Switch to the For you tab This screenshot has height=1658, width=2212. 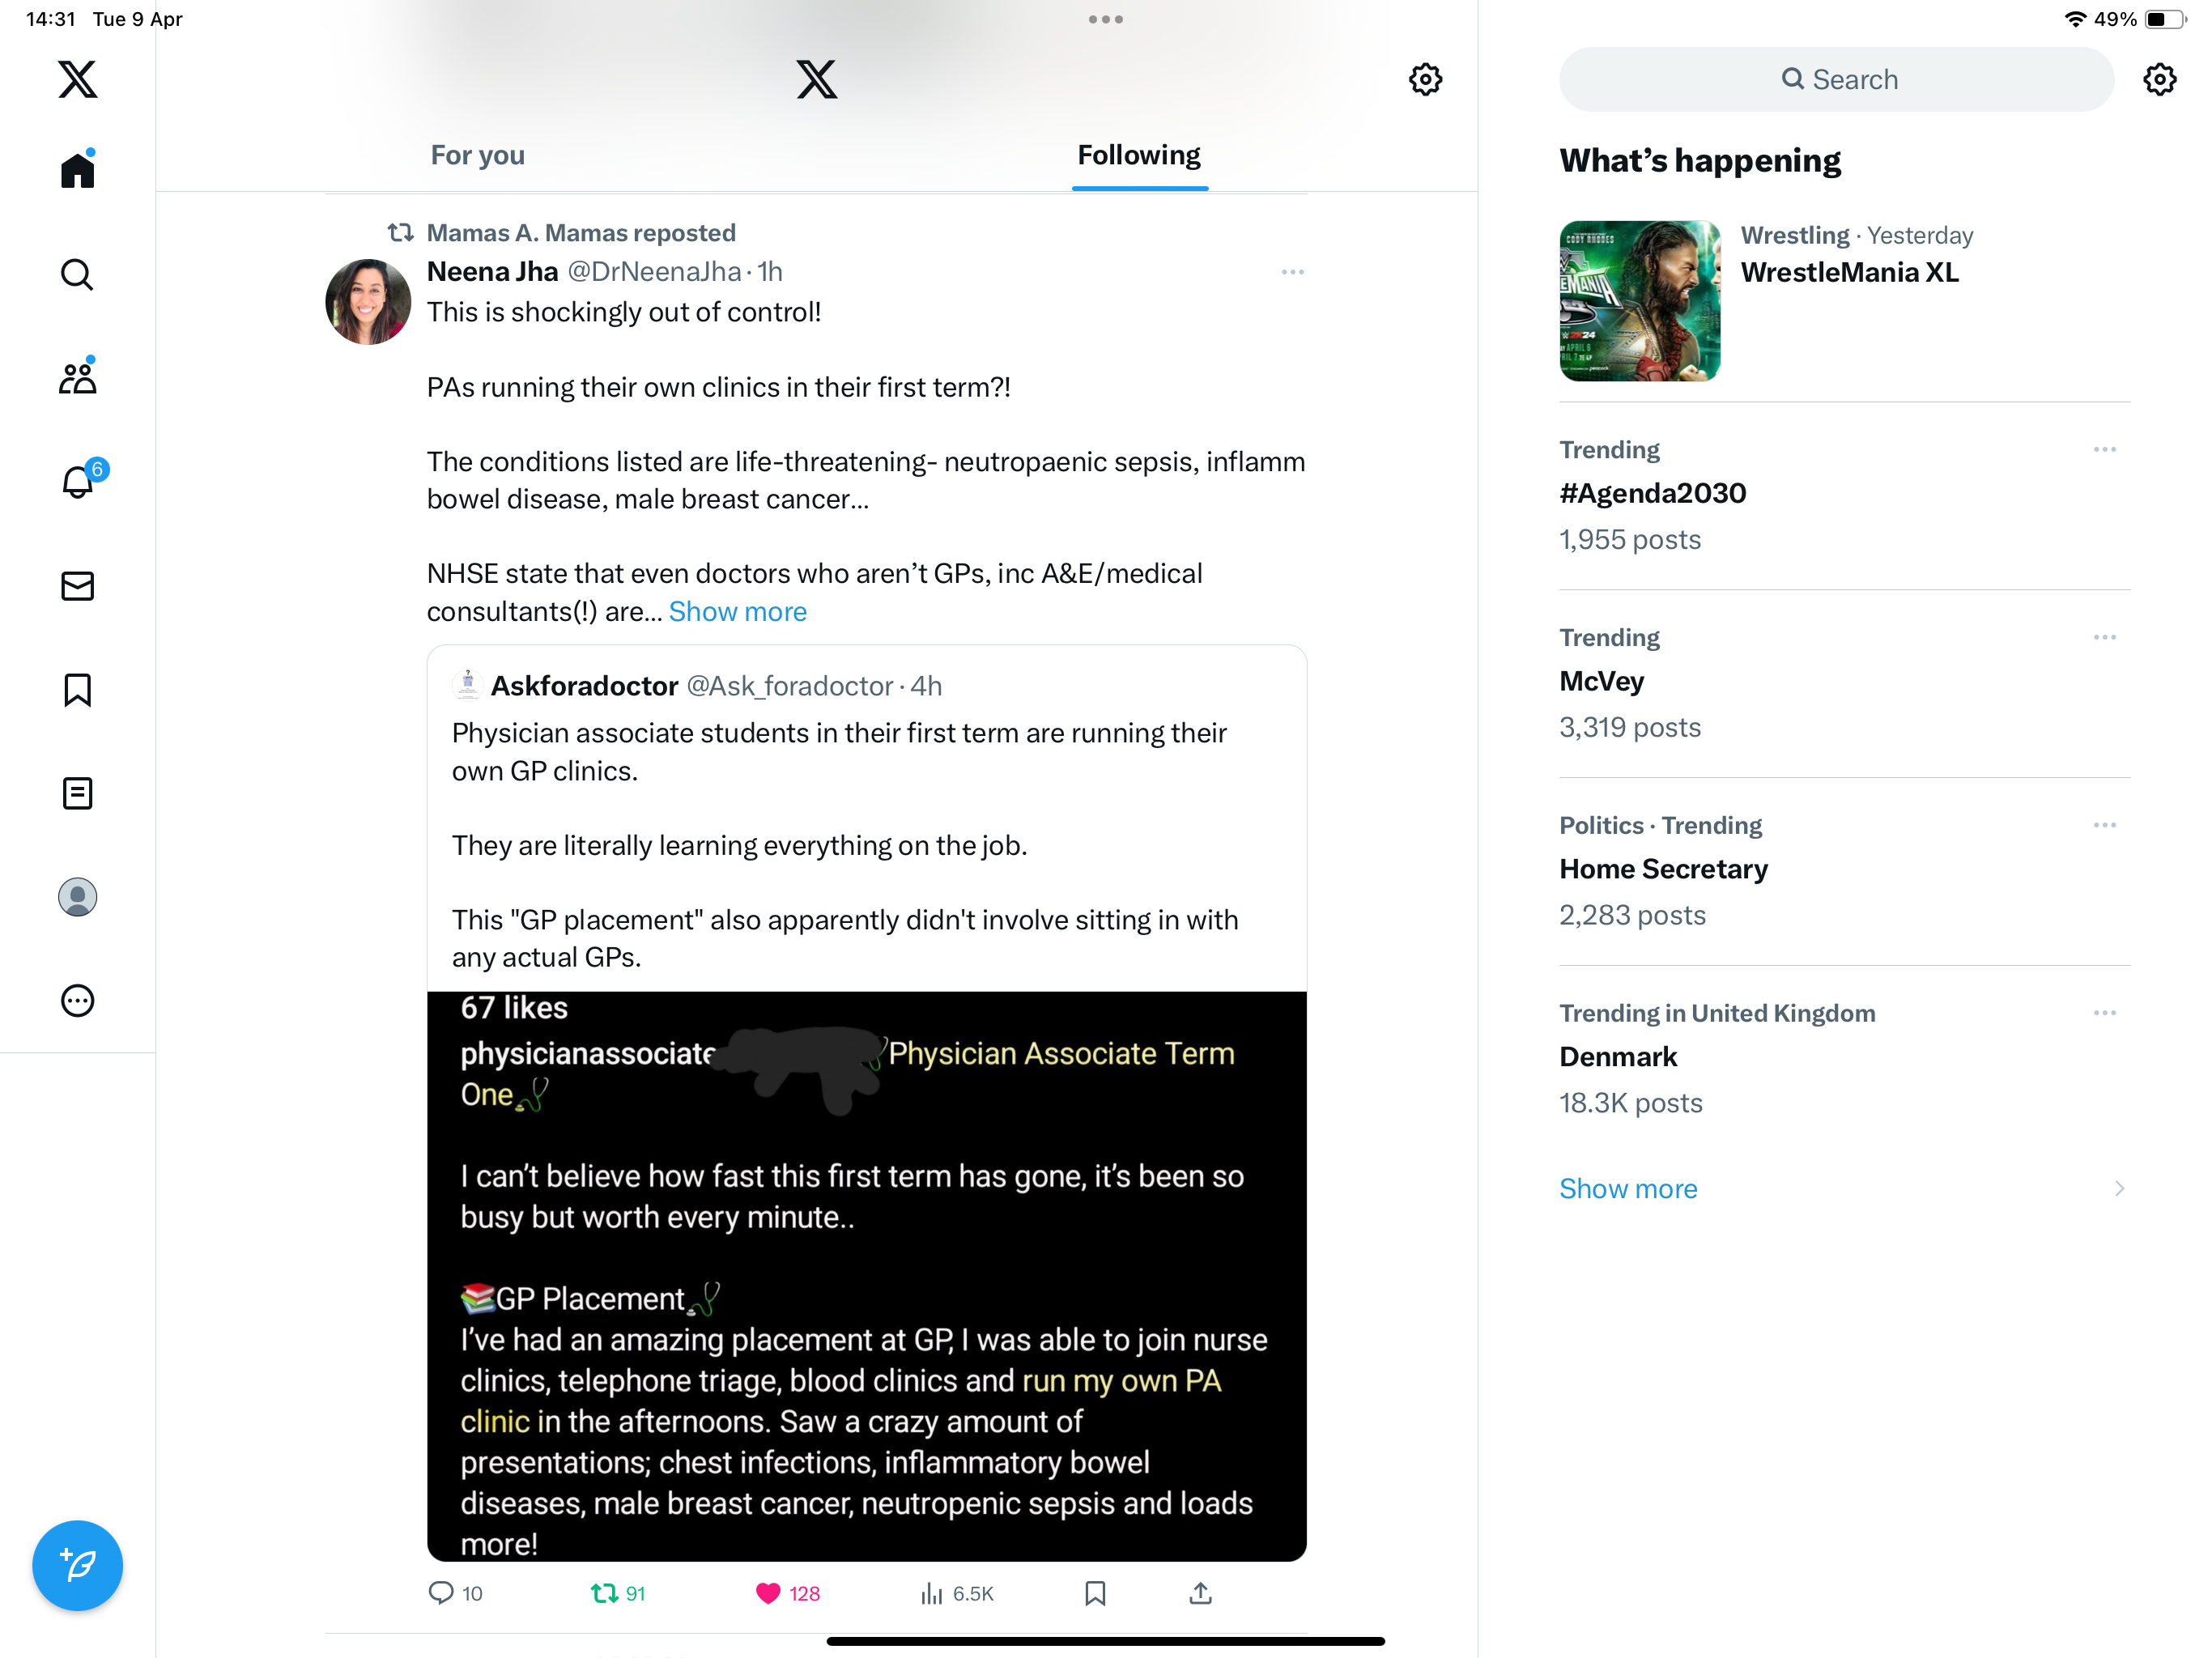click(477, 156)
